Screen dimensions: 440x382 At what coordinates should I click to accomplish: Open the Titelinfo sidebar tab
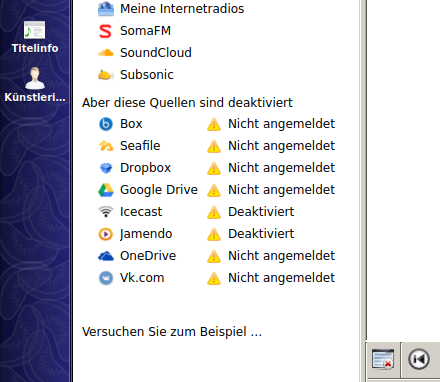click(35, 38)
